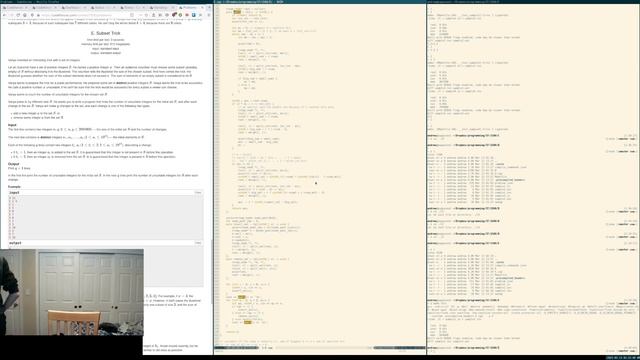This screenshot has width=640, height=360.
Task: Go back in the Firefox browser
Action: [4, 15]
